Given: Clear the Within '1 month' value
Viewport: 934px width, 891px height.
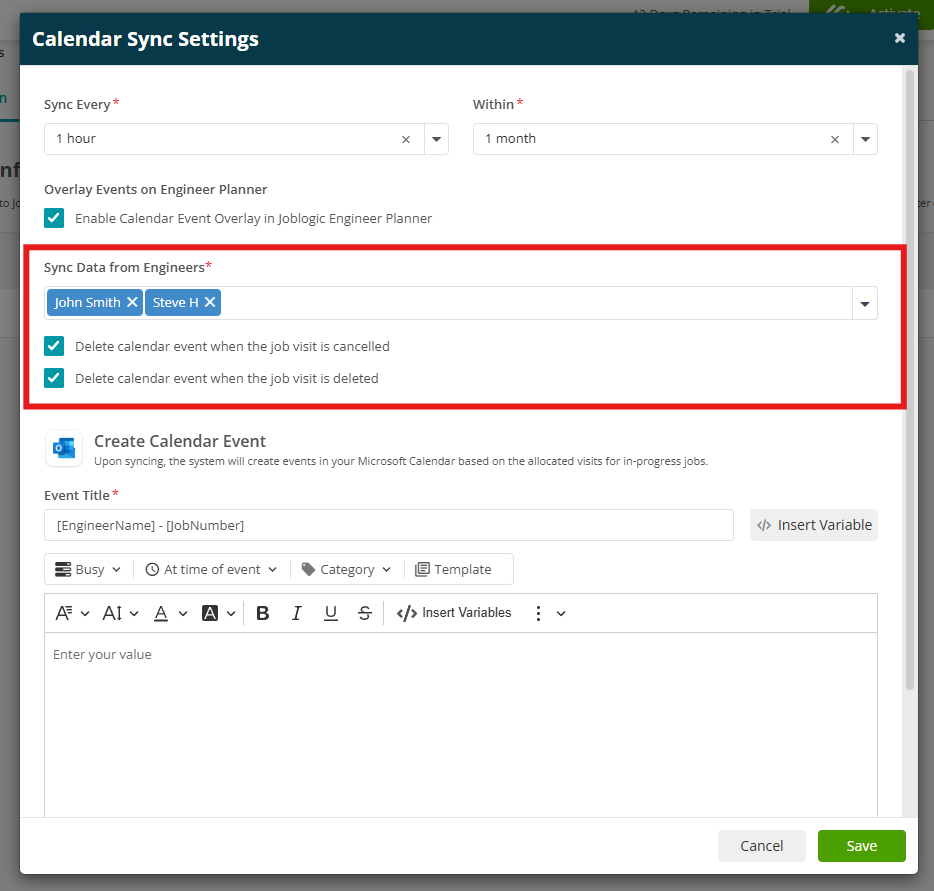Looking at the screenshot, I should 835,139.
